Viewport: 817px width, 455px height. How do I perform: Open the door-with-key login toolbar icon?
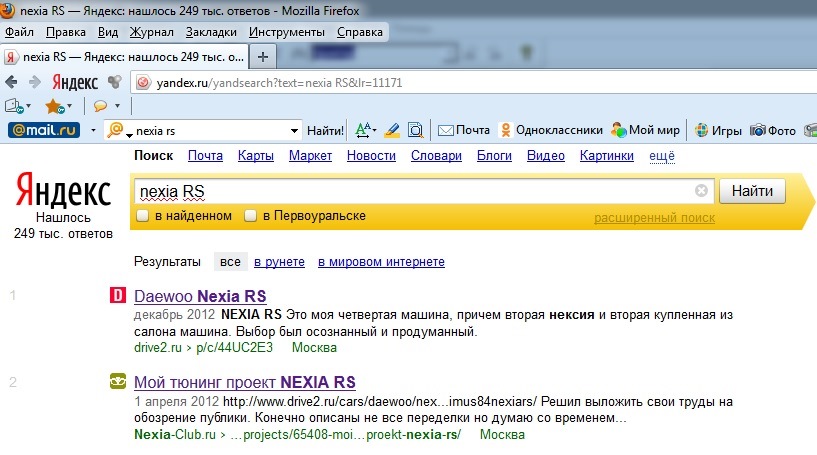[14, 106]
